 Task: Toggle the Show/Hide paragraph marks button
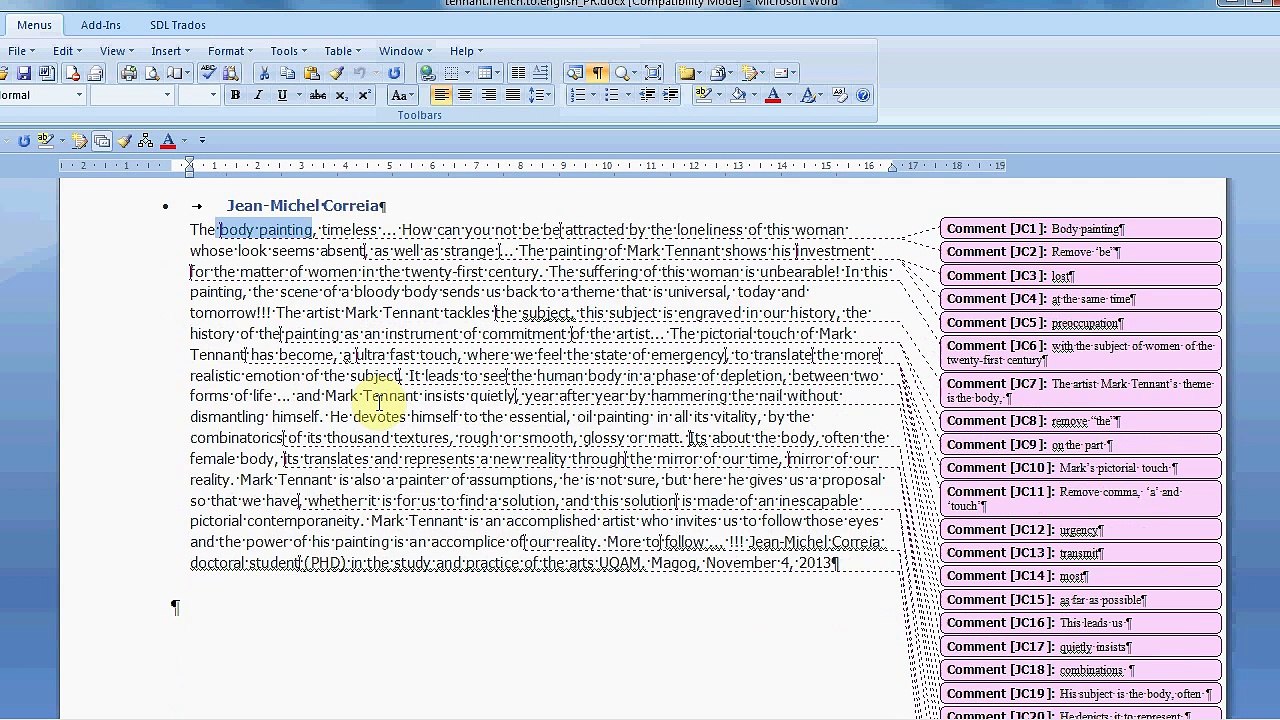point(598,73)
